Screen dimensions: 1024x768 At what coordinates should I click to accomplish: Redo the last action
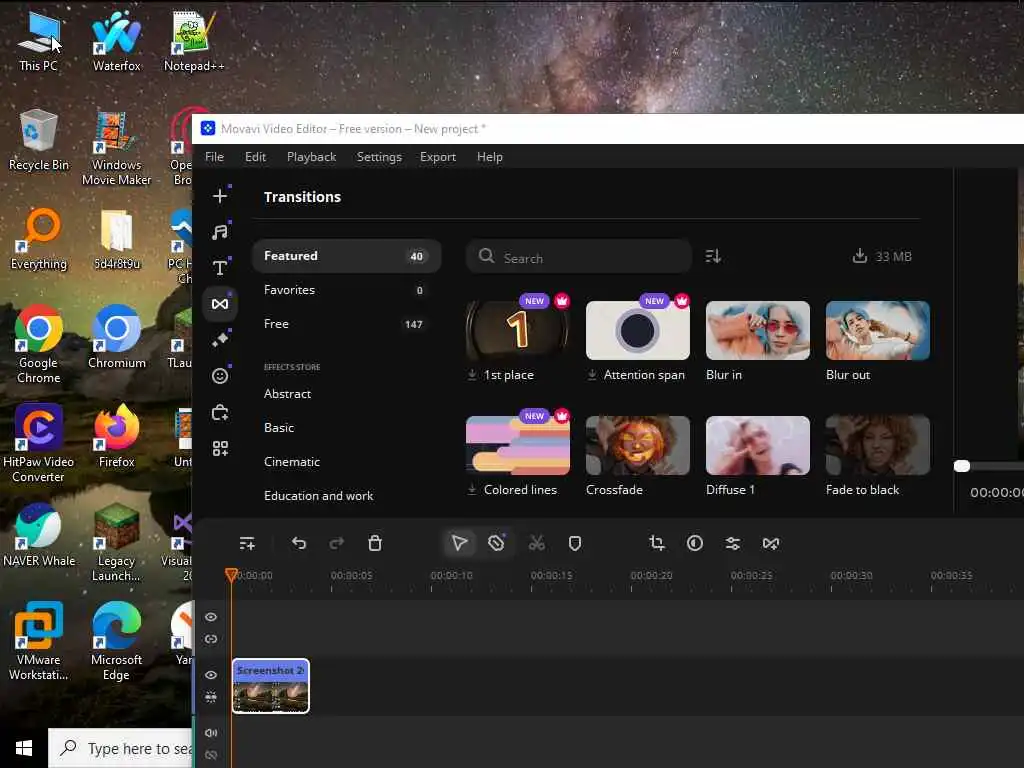337,543
